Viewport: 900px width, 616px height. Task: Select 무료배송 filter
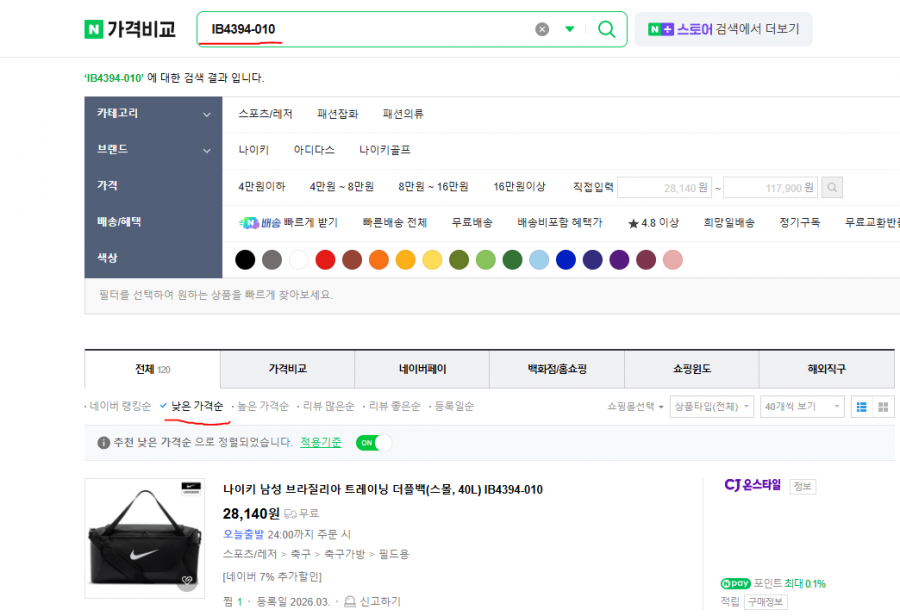point(472,223)
